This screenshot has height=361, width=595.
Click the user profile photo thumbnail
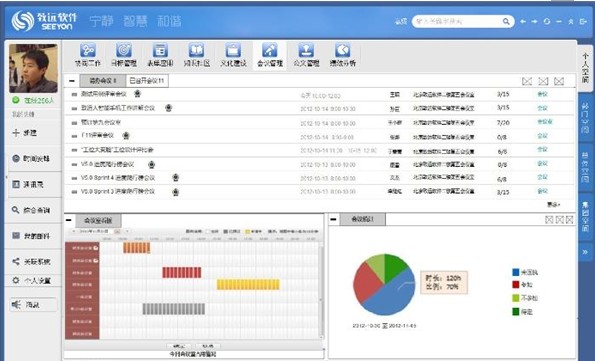coord(33,68)
